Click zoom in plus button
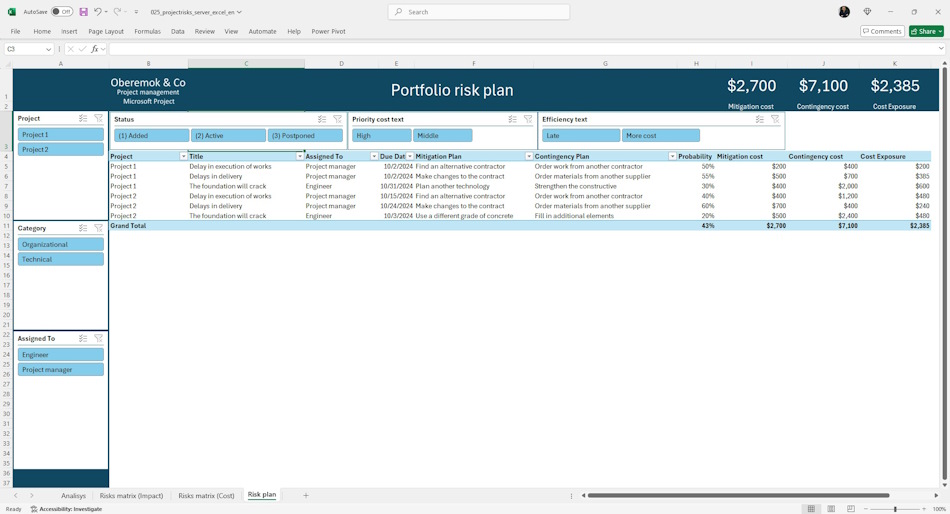The image size is (950, 514). pos(924,509)
